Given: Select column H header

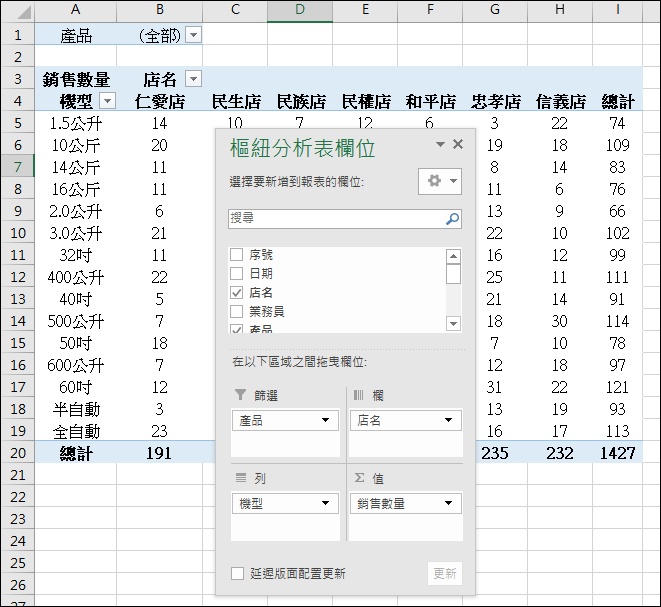Looking at the screenshot, I should [x=560, y=10].
